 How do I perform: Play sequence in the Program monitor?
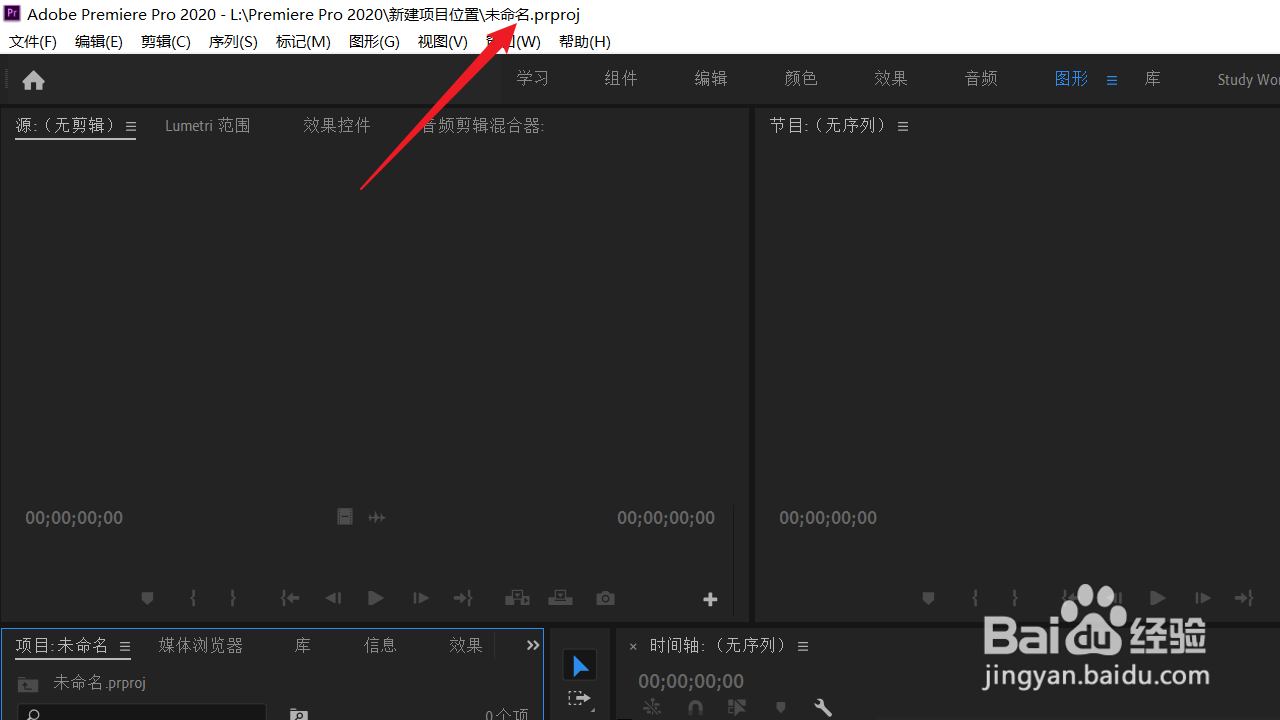coord(1158,598)
